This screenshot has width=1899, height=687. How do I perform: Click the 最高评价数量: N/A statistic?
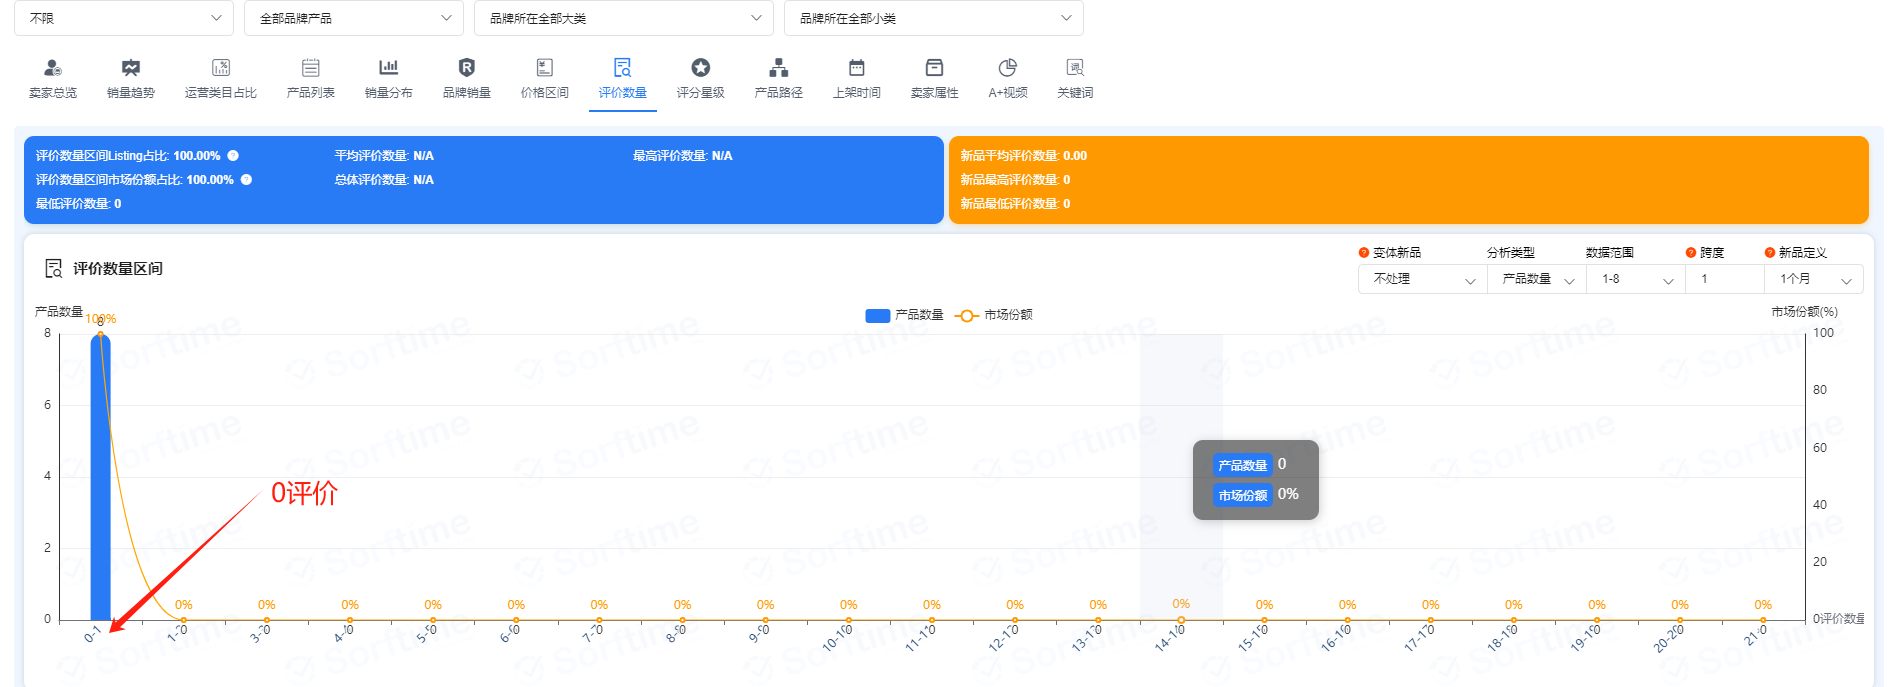click(683, 156)
